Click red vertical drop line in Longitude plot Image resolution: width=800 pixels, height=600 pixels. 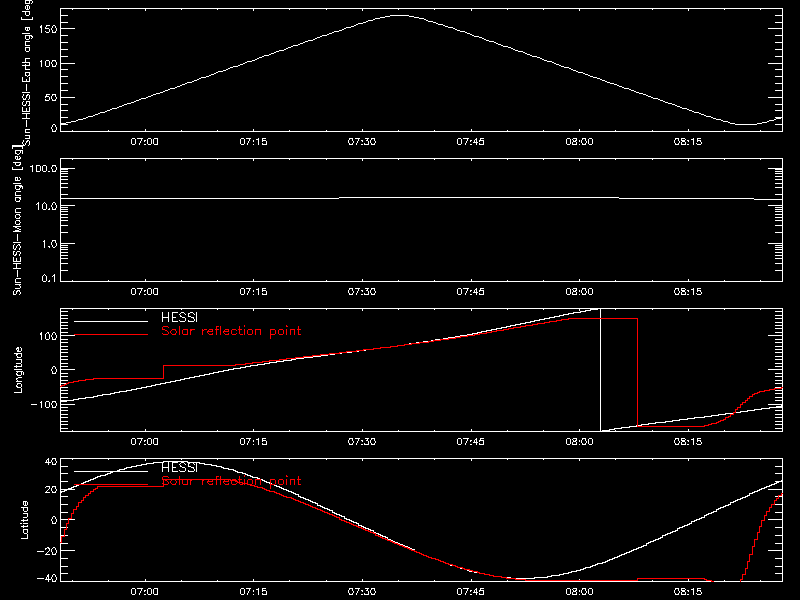point(637,372)
